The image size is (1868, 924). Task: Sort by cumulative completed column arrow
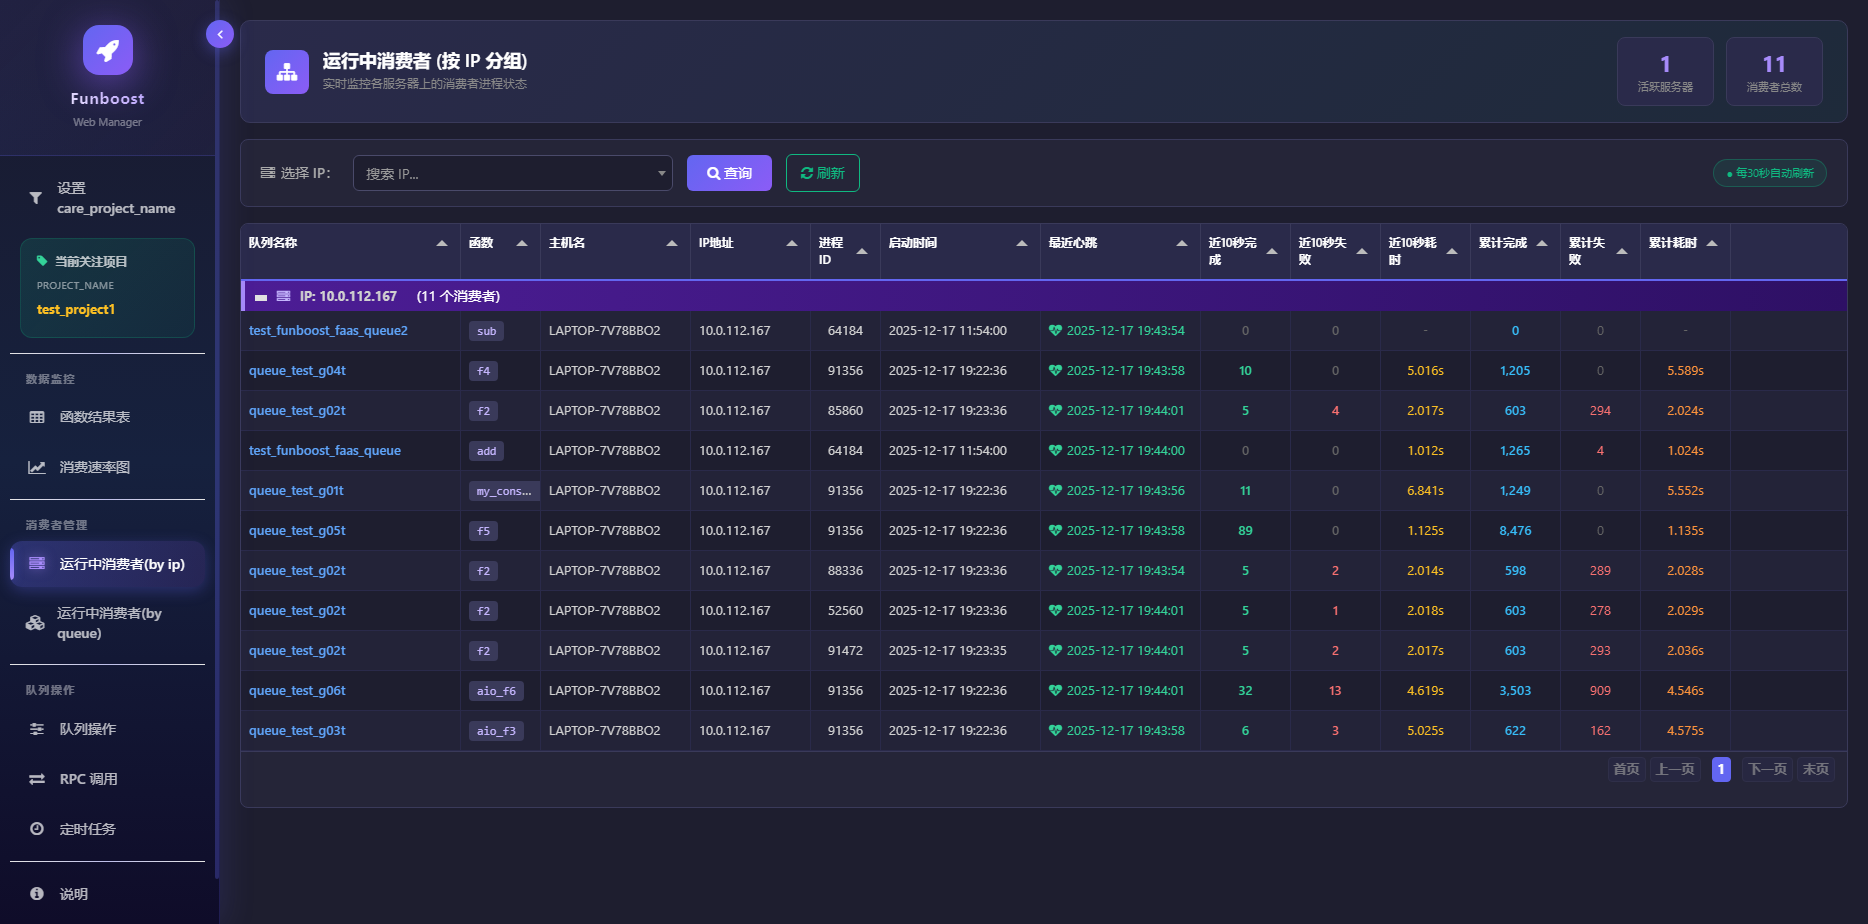[x=1542, y=243]
